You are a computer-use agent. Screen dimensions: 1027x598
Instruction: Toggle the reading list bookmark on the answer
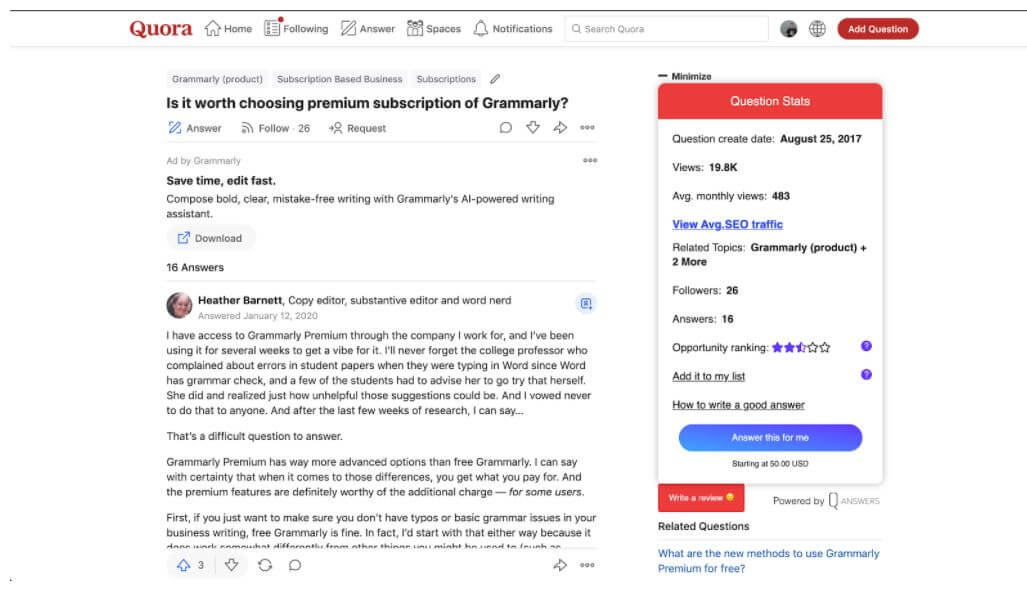[x=586, y=303]
